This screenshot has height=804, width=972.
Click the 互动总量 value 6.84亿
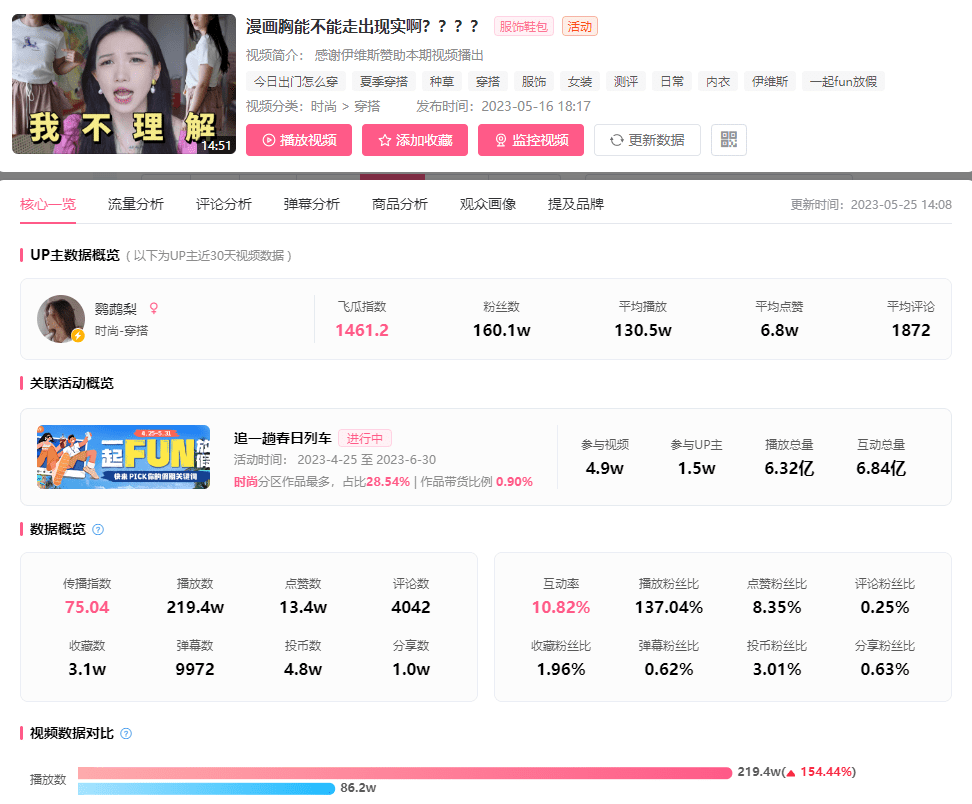pos(881,468)
